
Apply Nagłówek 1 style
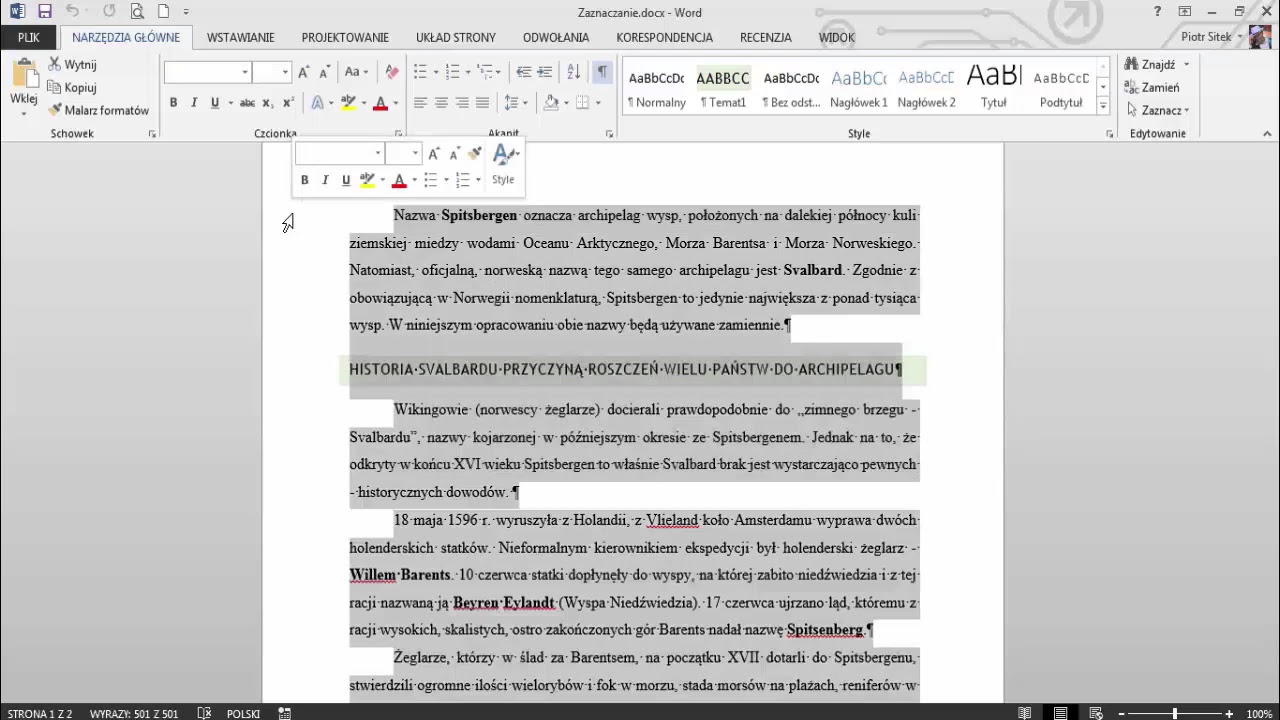[x=858, y=88]
